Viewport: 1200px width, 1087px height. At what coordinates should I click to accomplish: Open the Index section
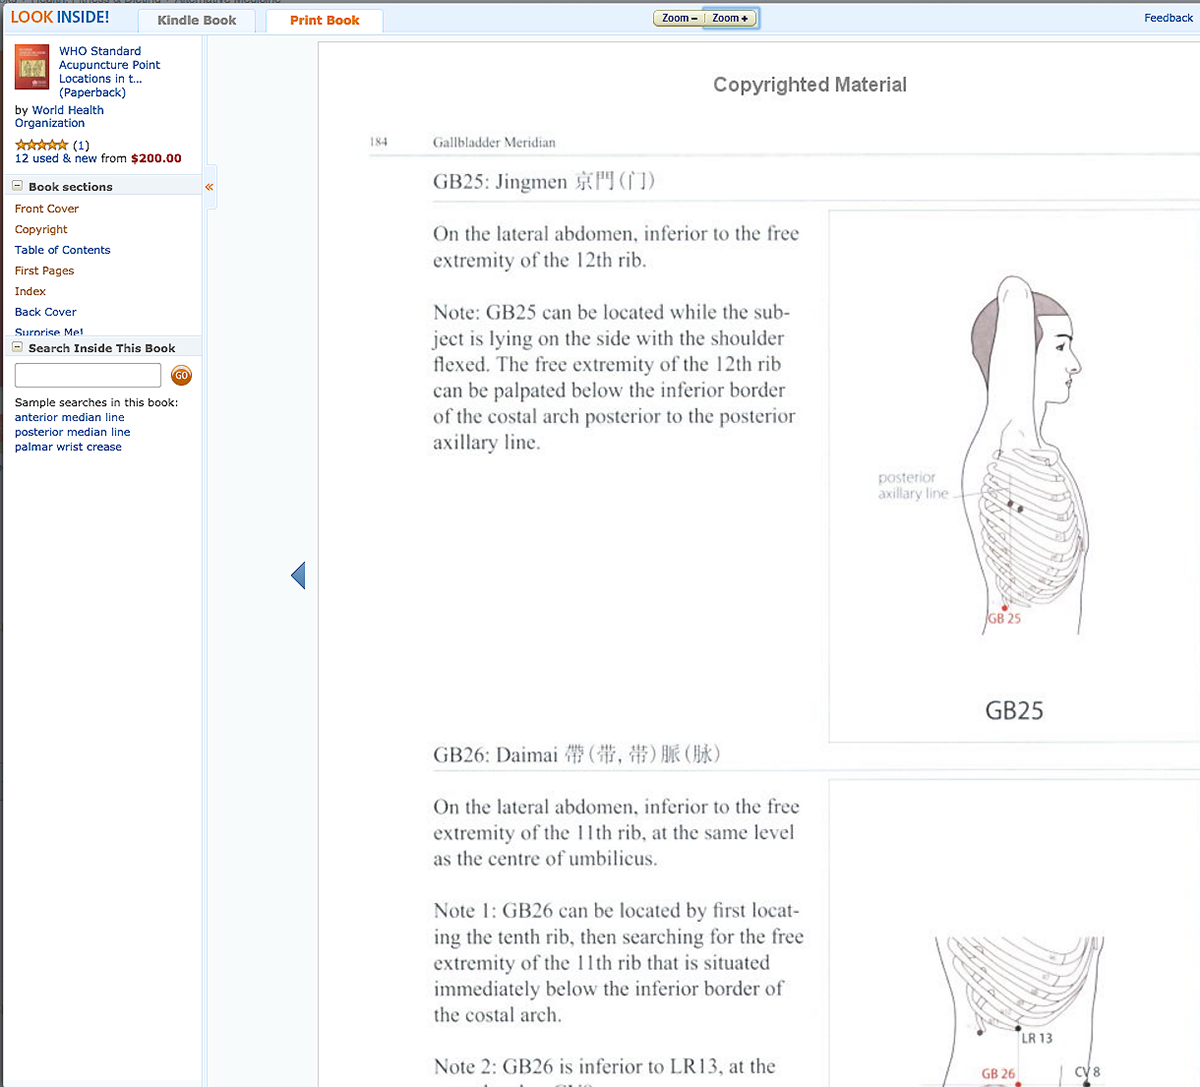30,291
